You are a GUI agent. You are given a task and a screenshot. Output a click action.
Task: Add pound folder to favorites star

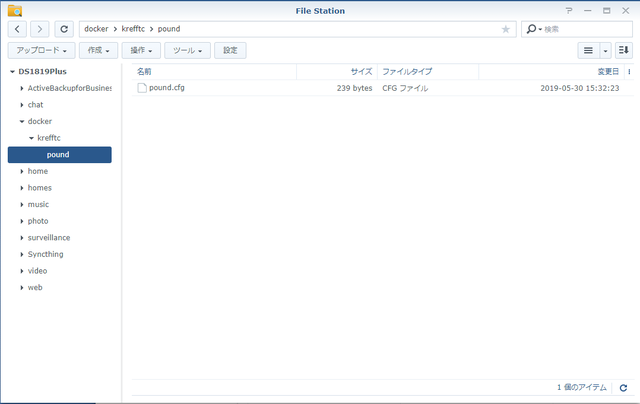[x=505, y=29]
